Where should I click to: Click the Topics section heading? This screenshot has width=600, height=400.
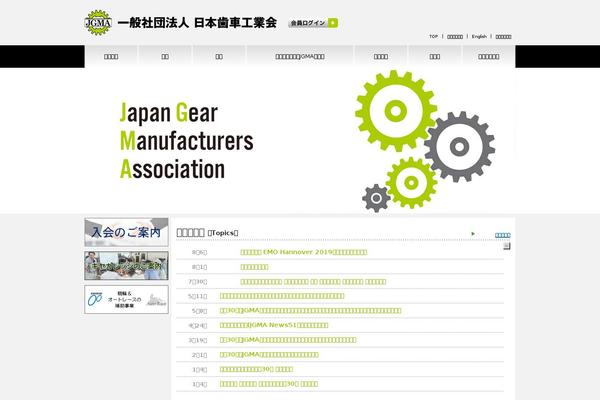click(207, 232)
